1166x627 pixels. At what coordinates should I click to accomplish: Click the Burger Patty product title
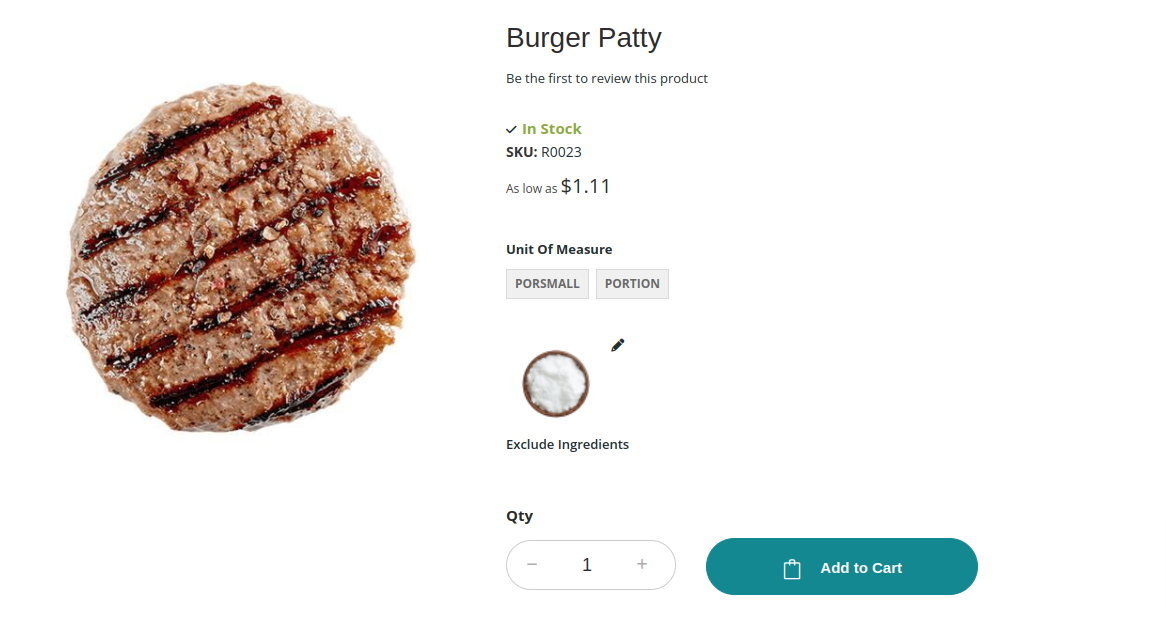coord(584,38)
